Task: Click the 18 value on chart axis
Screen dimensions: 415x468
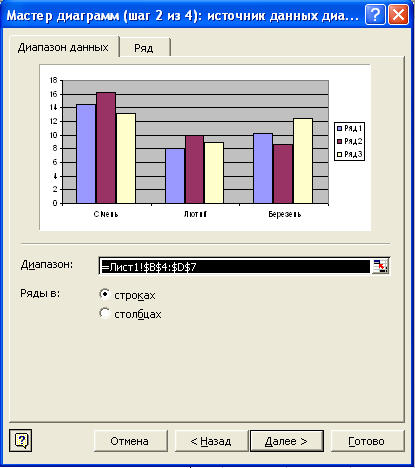Action: point(54,80)
